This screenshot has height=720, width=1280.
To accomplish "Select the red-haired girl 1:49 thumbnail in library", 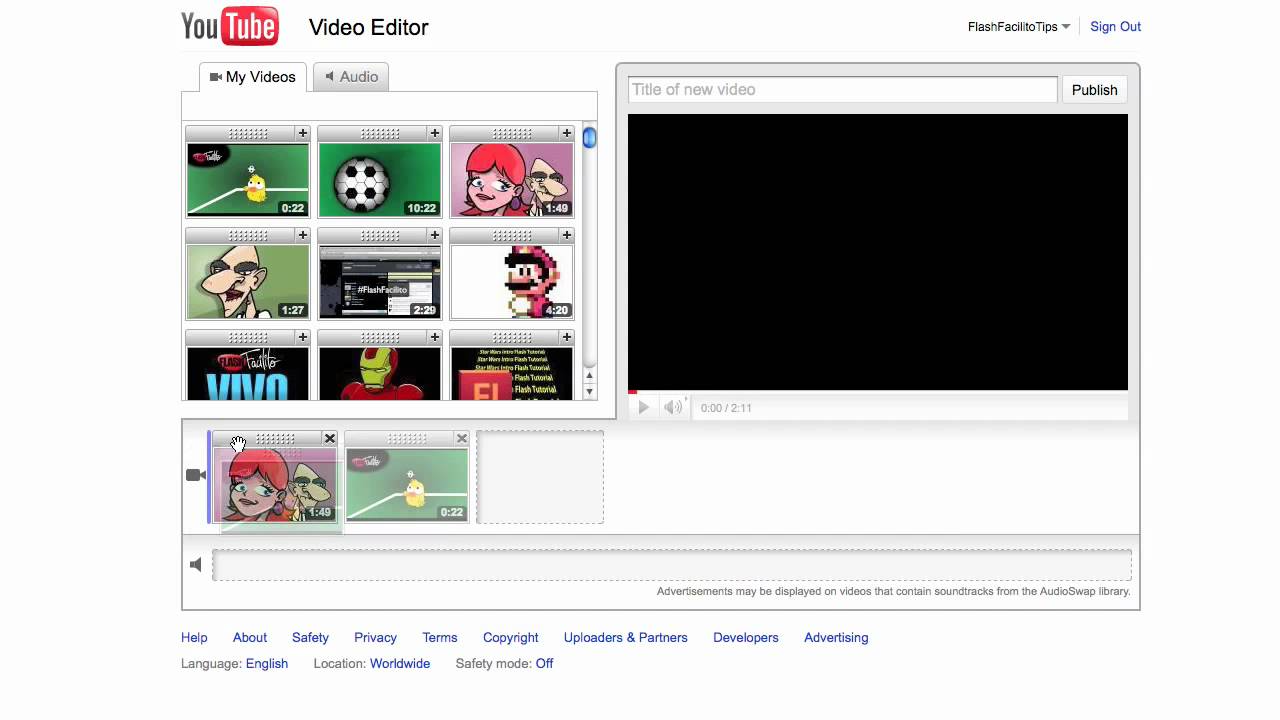I will coord(512,180).
